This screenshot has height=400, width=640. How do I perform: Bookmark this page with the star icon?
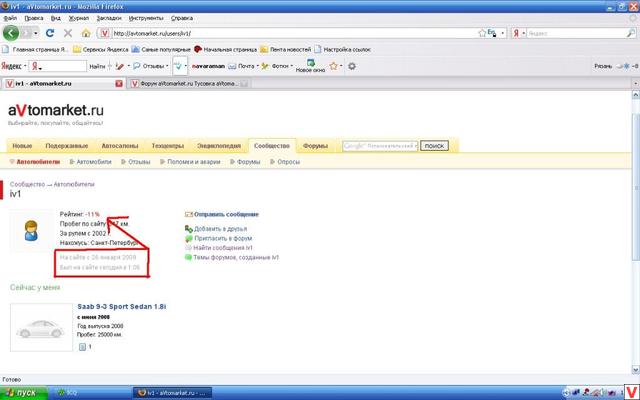click(x=482, y=33)
